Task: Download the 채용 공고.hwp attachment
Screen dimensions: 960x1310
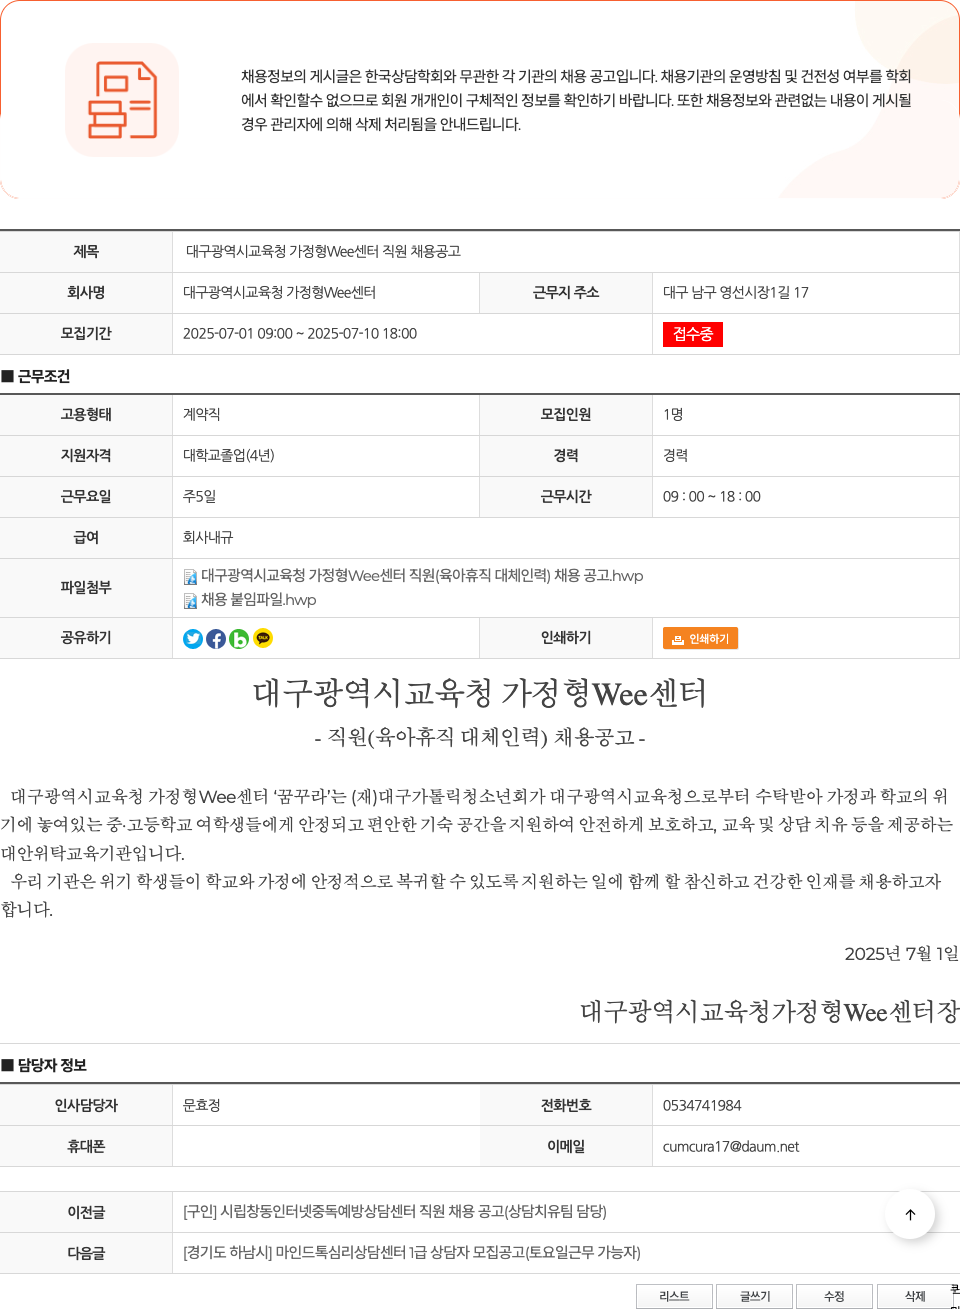Action: [x=422, y=576]
